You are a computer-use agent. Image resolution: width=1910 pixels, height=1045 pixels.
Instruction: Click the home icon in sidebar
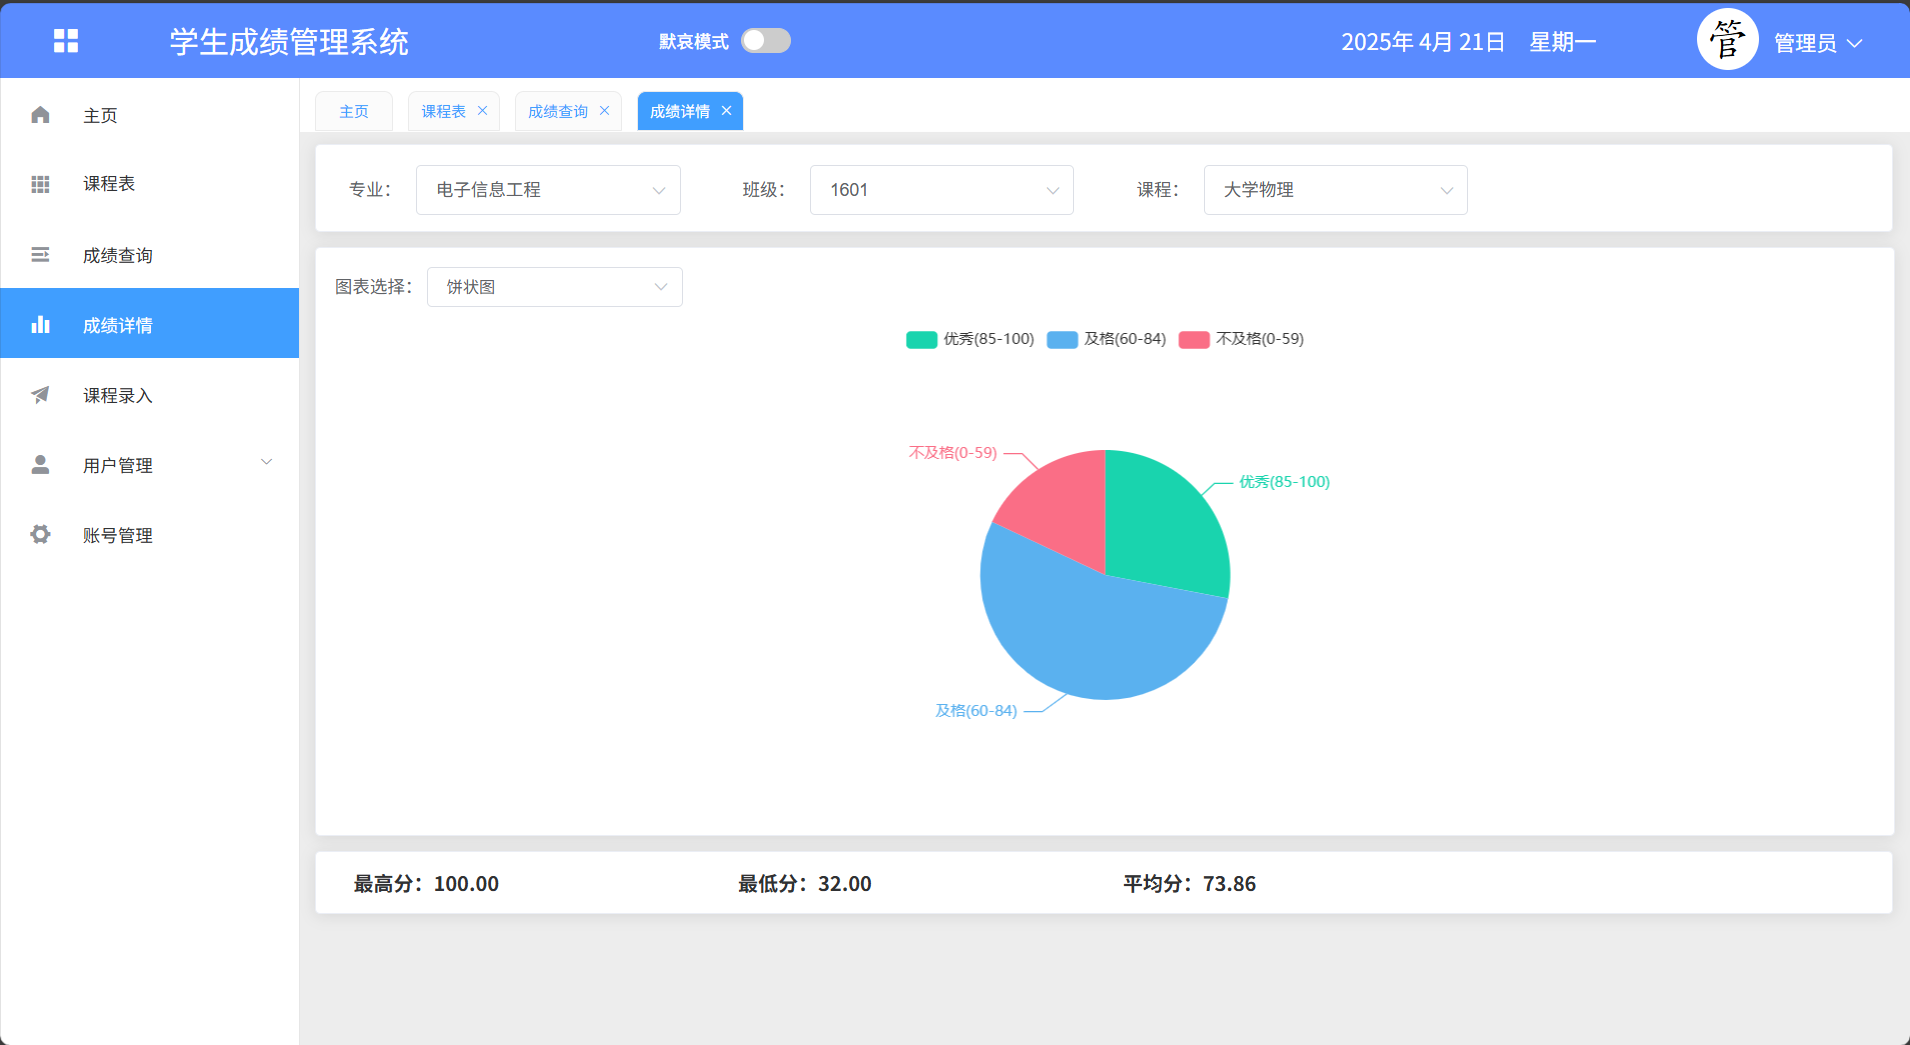[40, 115]
